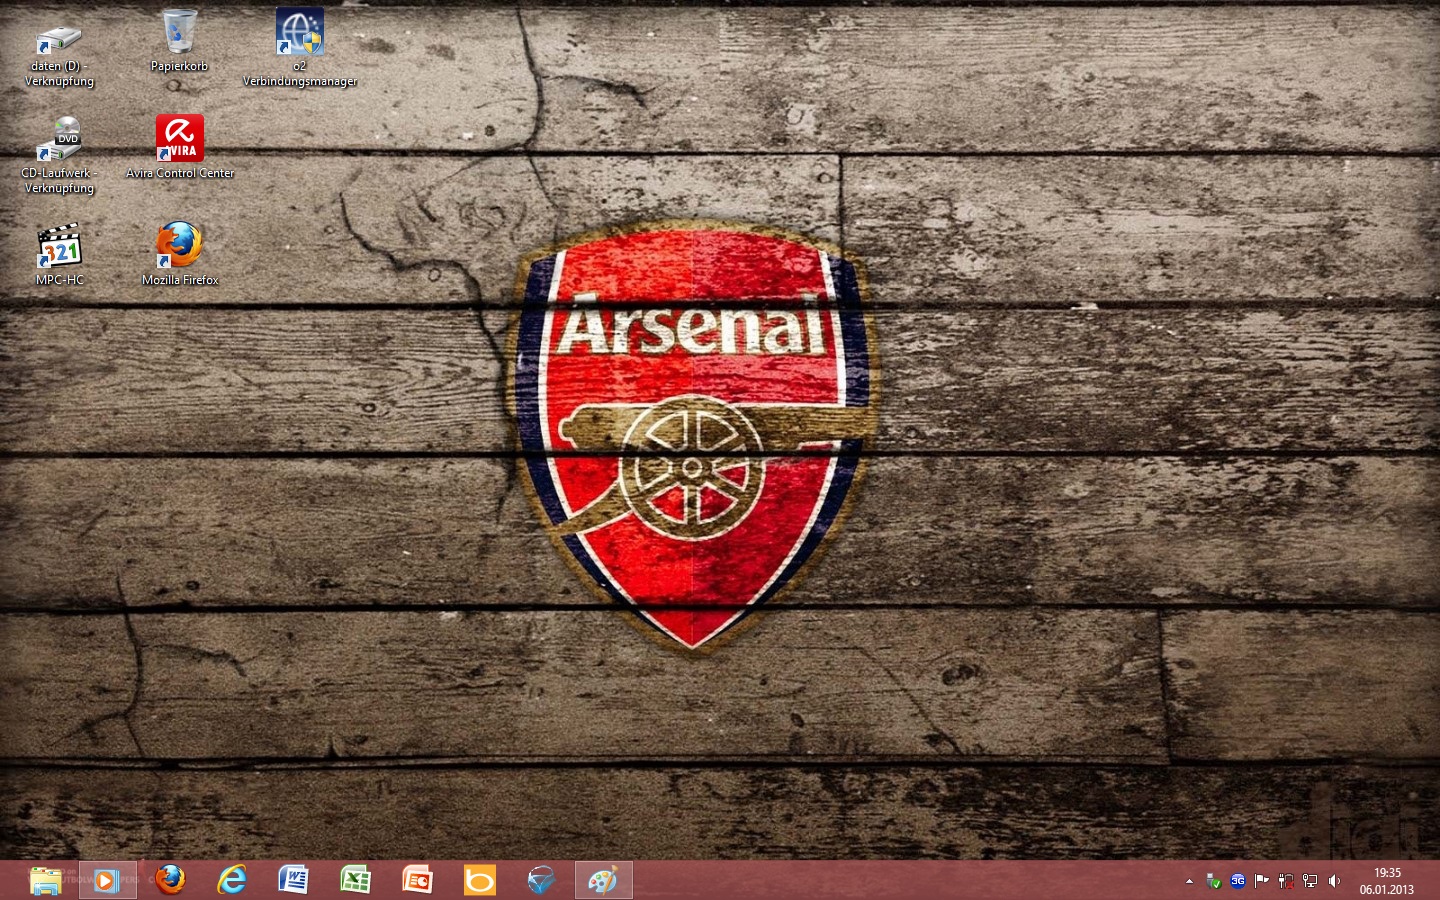Open File Explorer from the taskbar
The width and height of the screenshot is (1440, 900).
coord(46,880)
